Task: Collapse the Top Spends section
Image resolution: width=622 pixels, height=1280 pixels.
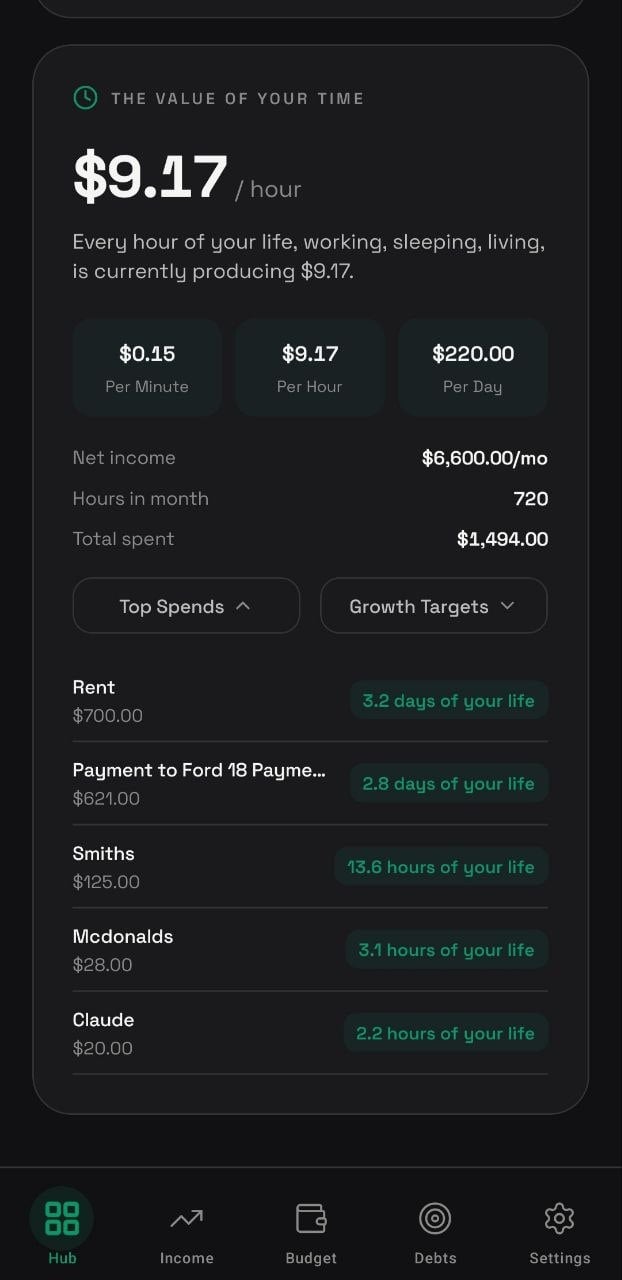Action: (185, 605)
